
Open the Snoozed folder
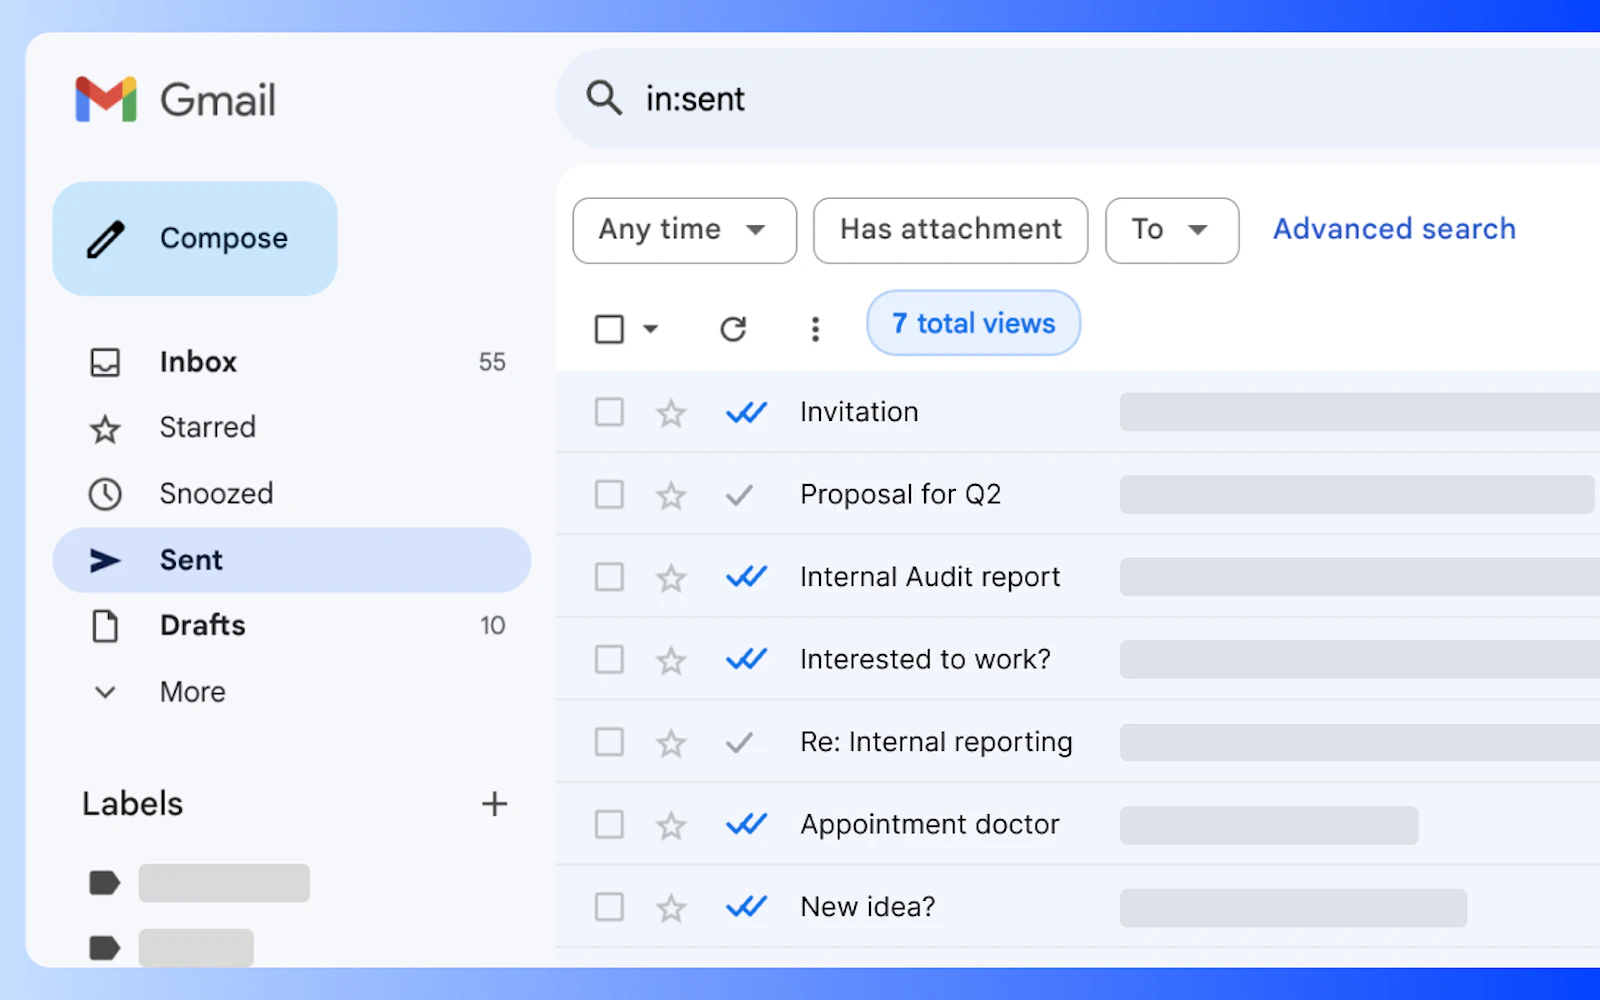coord(292,494)
